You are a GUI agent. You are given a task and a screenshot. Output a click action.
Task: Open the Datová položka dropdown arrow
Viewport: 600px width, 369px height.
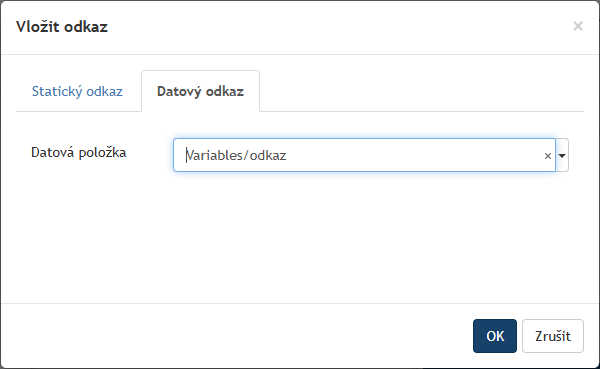562,155
